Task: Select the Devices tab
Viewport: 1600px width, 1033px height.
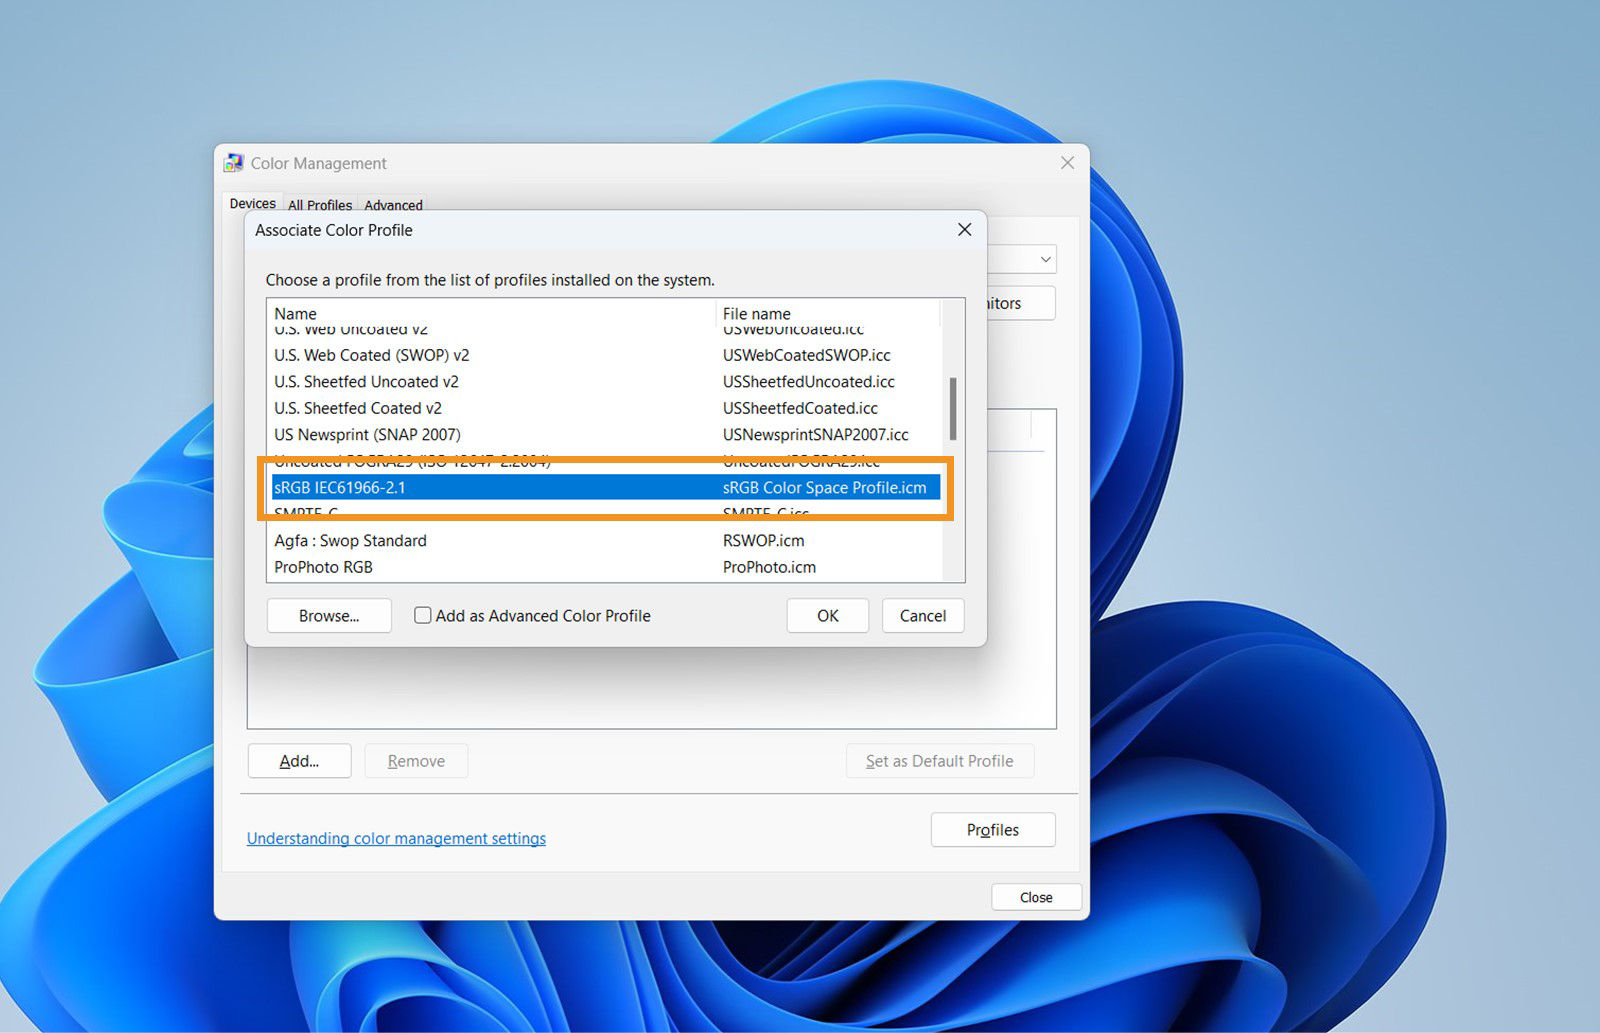Action: (x=251, y=203)
